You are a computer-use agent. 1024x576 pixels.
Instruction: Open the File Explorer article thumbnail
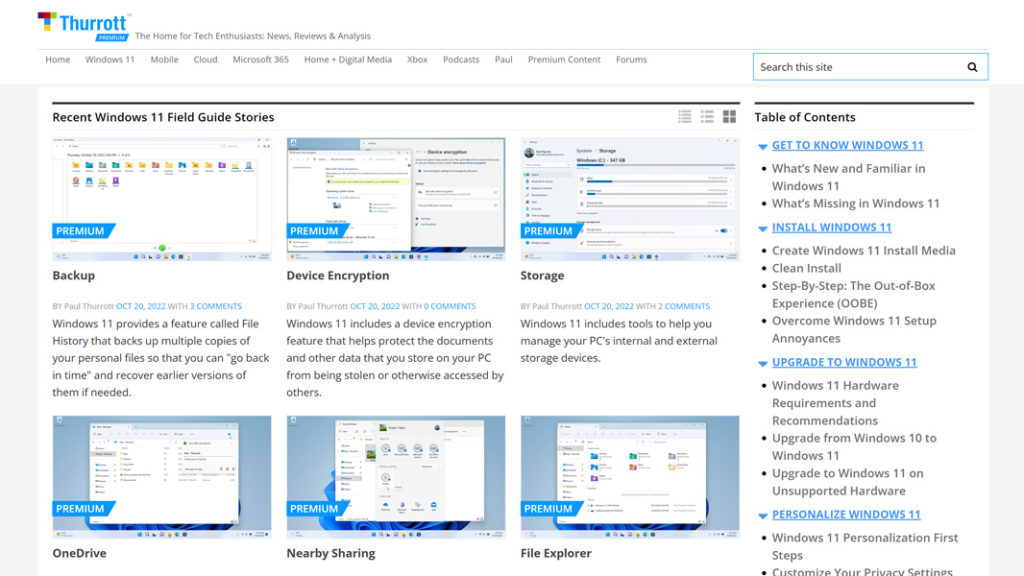(630, 477)
